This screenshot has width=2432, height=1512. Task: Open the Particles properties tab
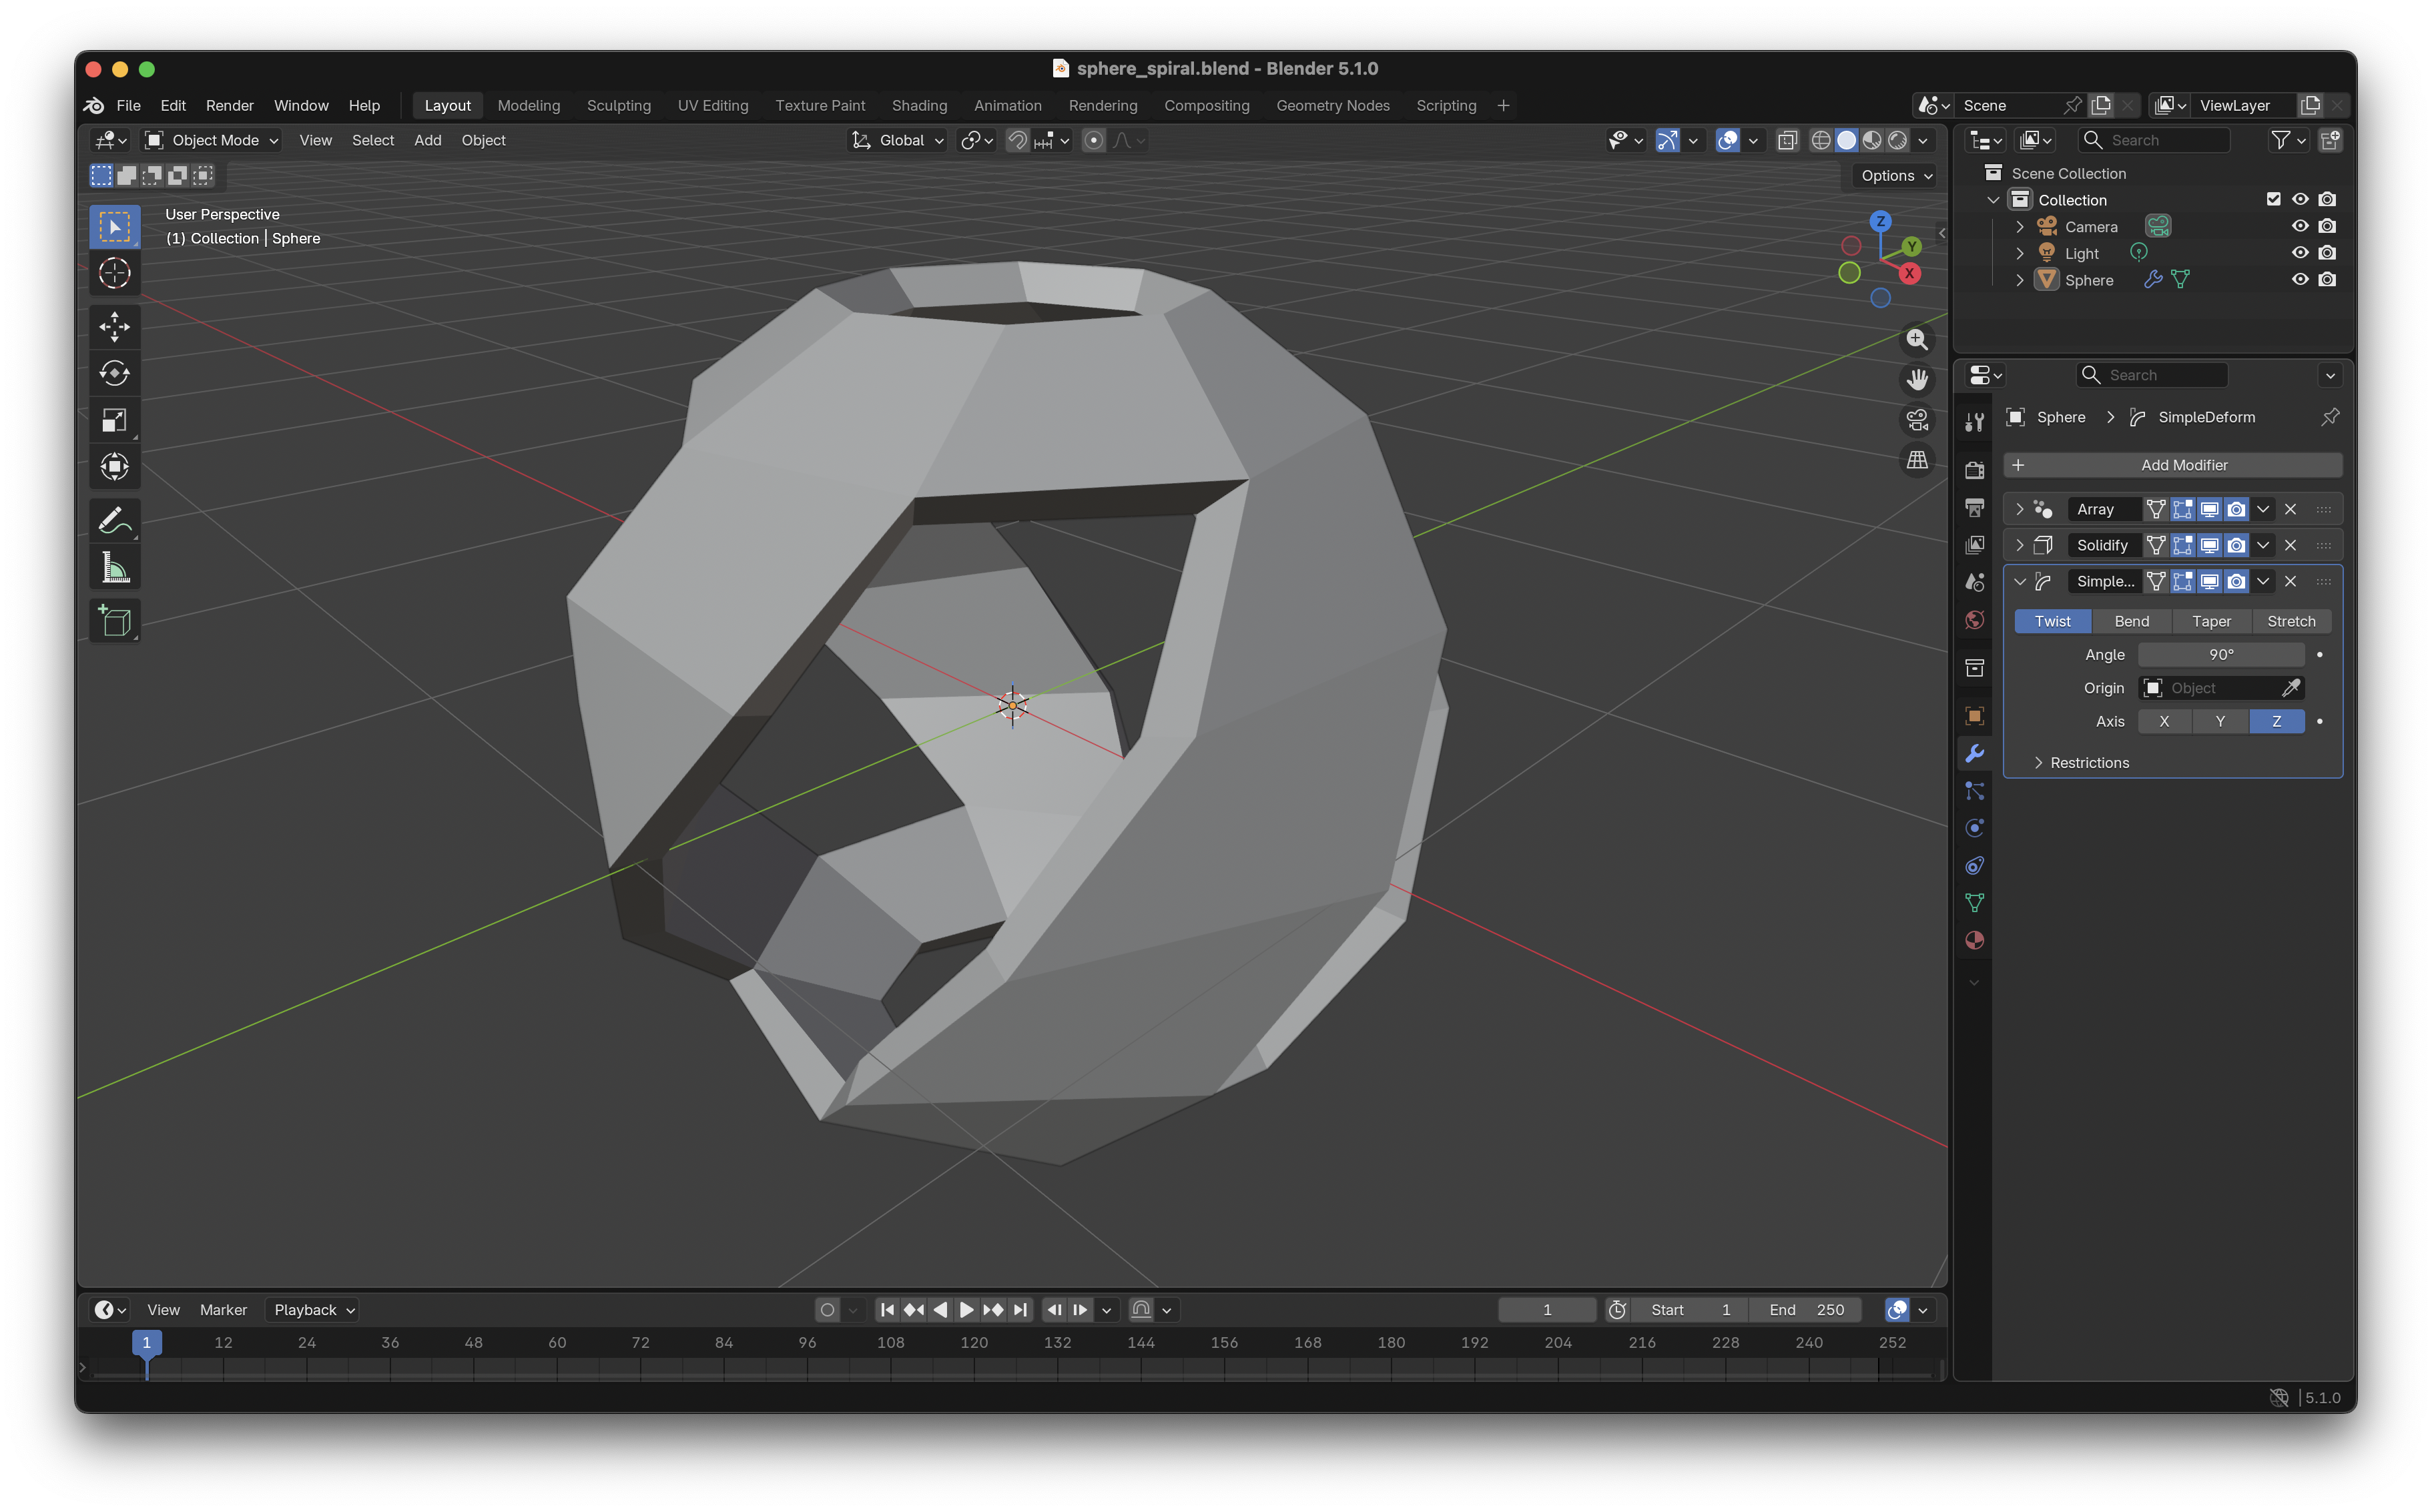point(1974,791)
